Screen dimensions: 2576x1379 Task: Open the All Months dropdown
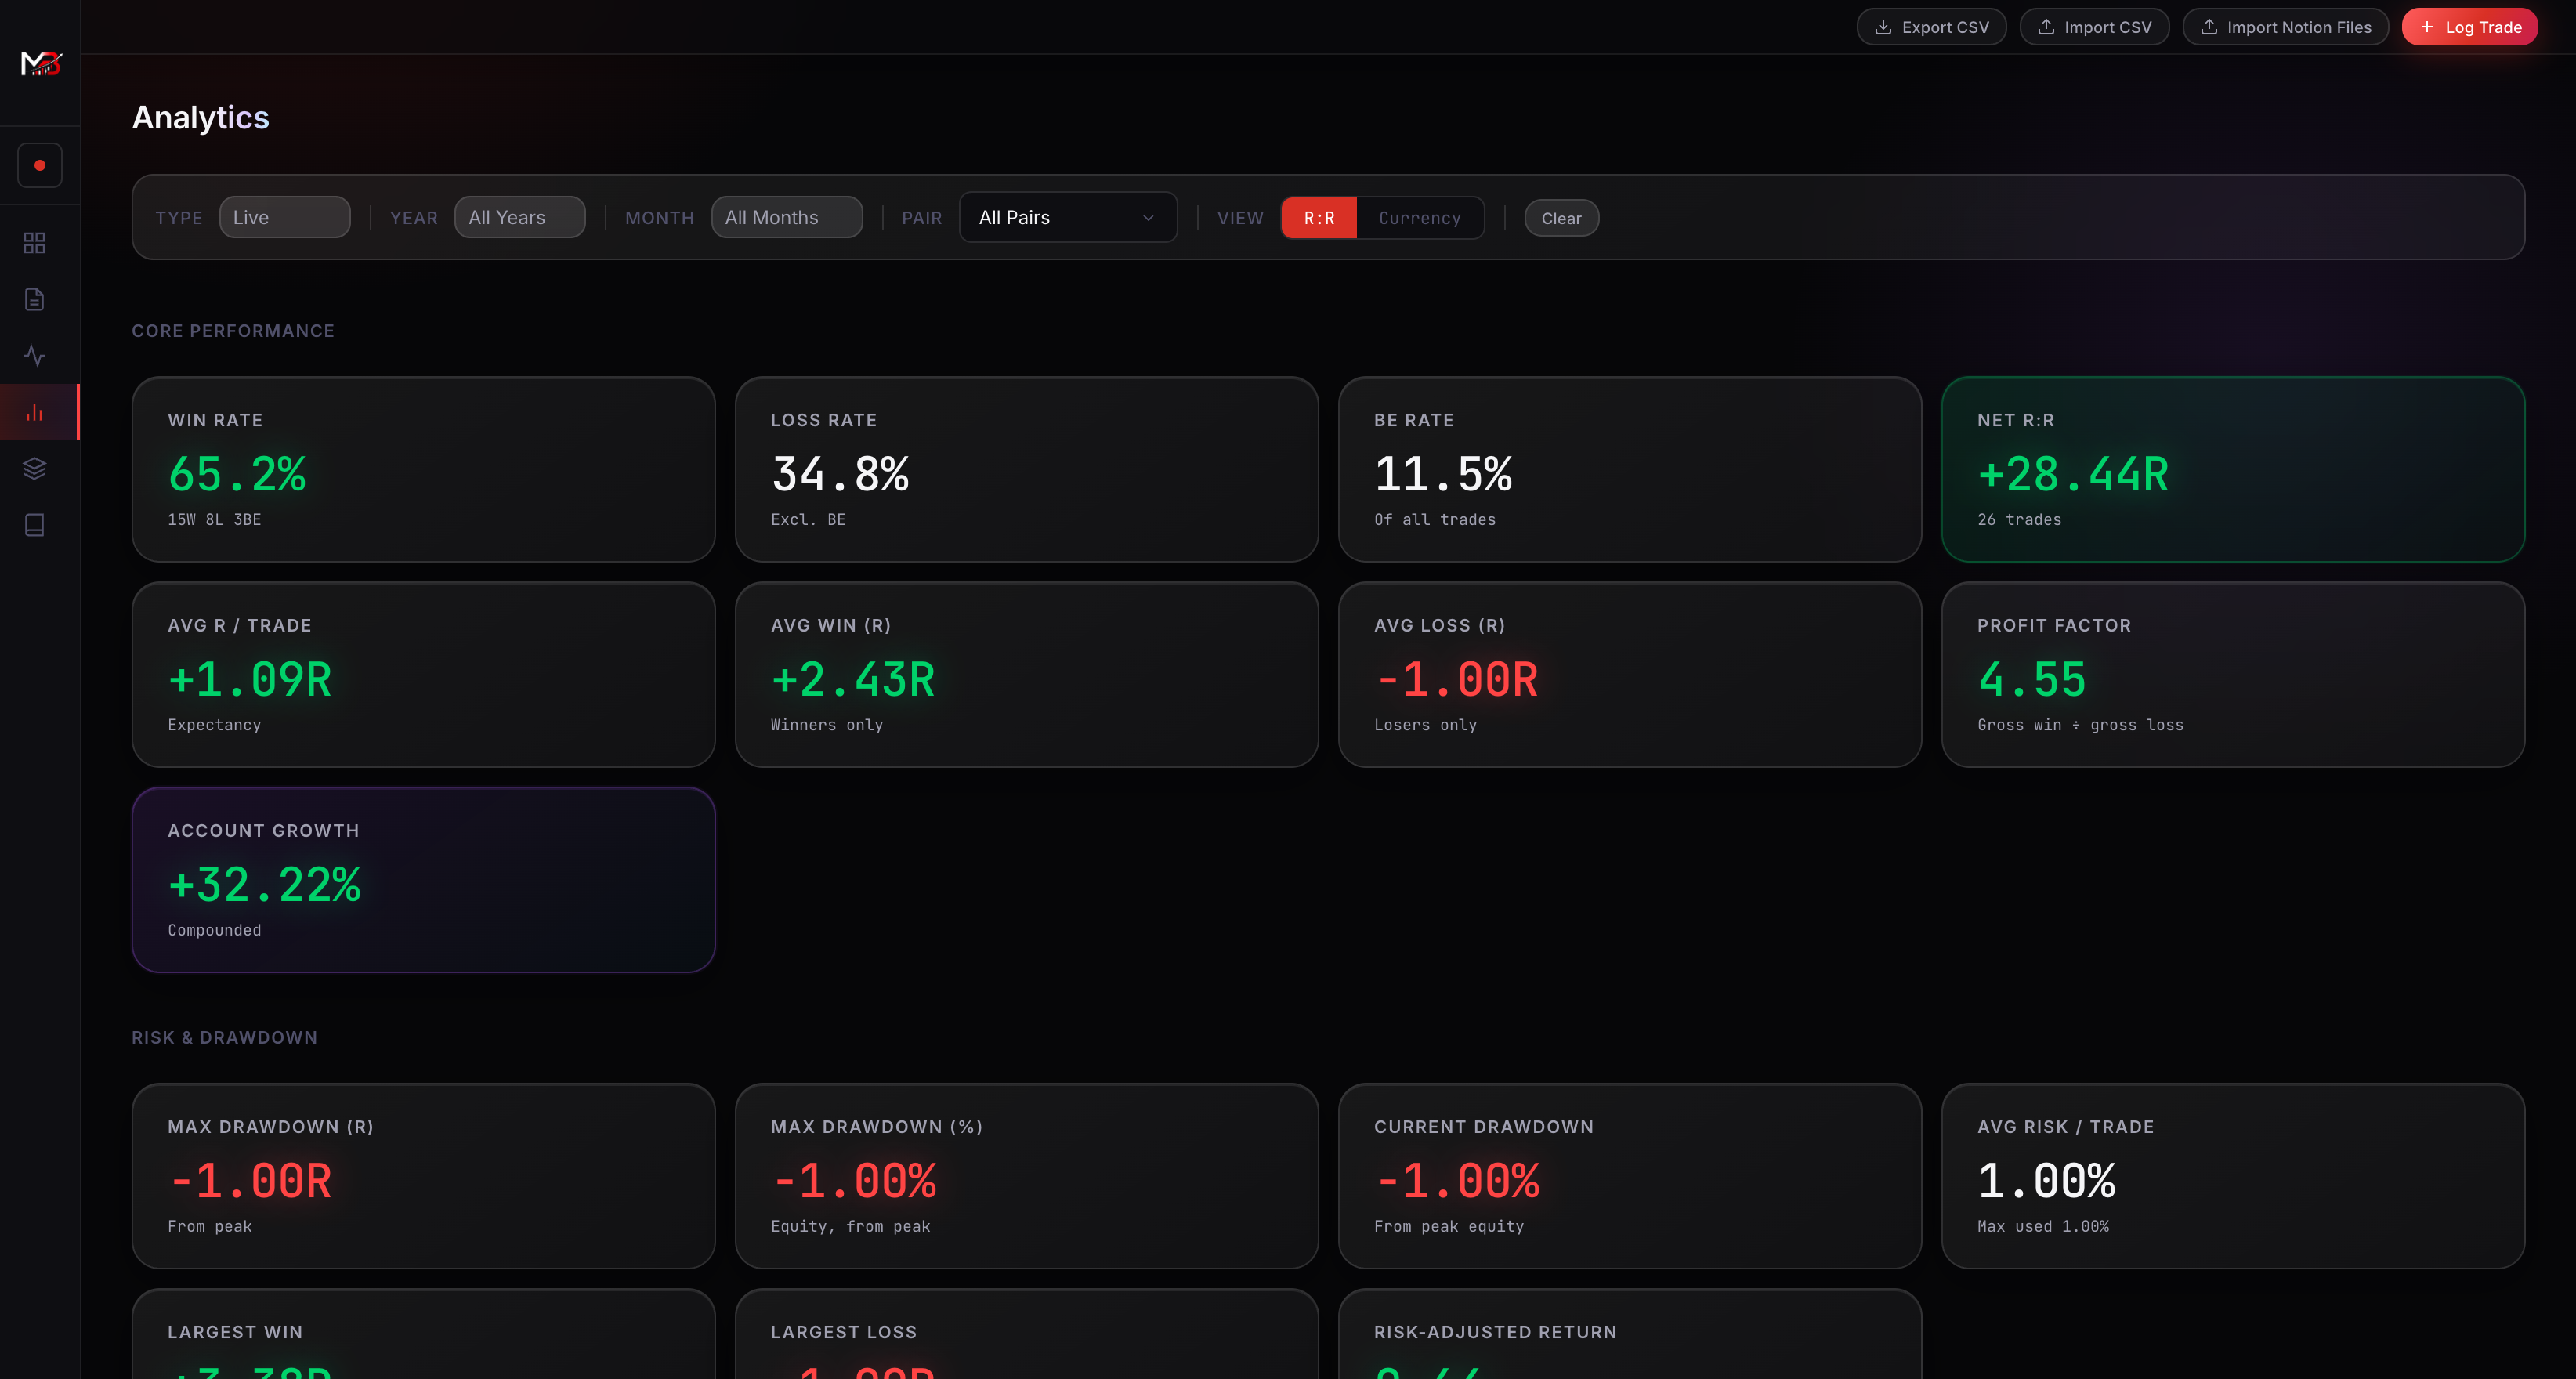tap(787, 217)
